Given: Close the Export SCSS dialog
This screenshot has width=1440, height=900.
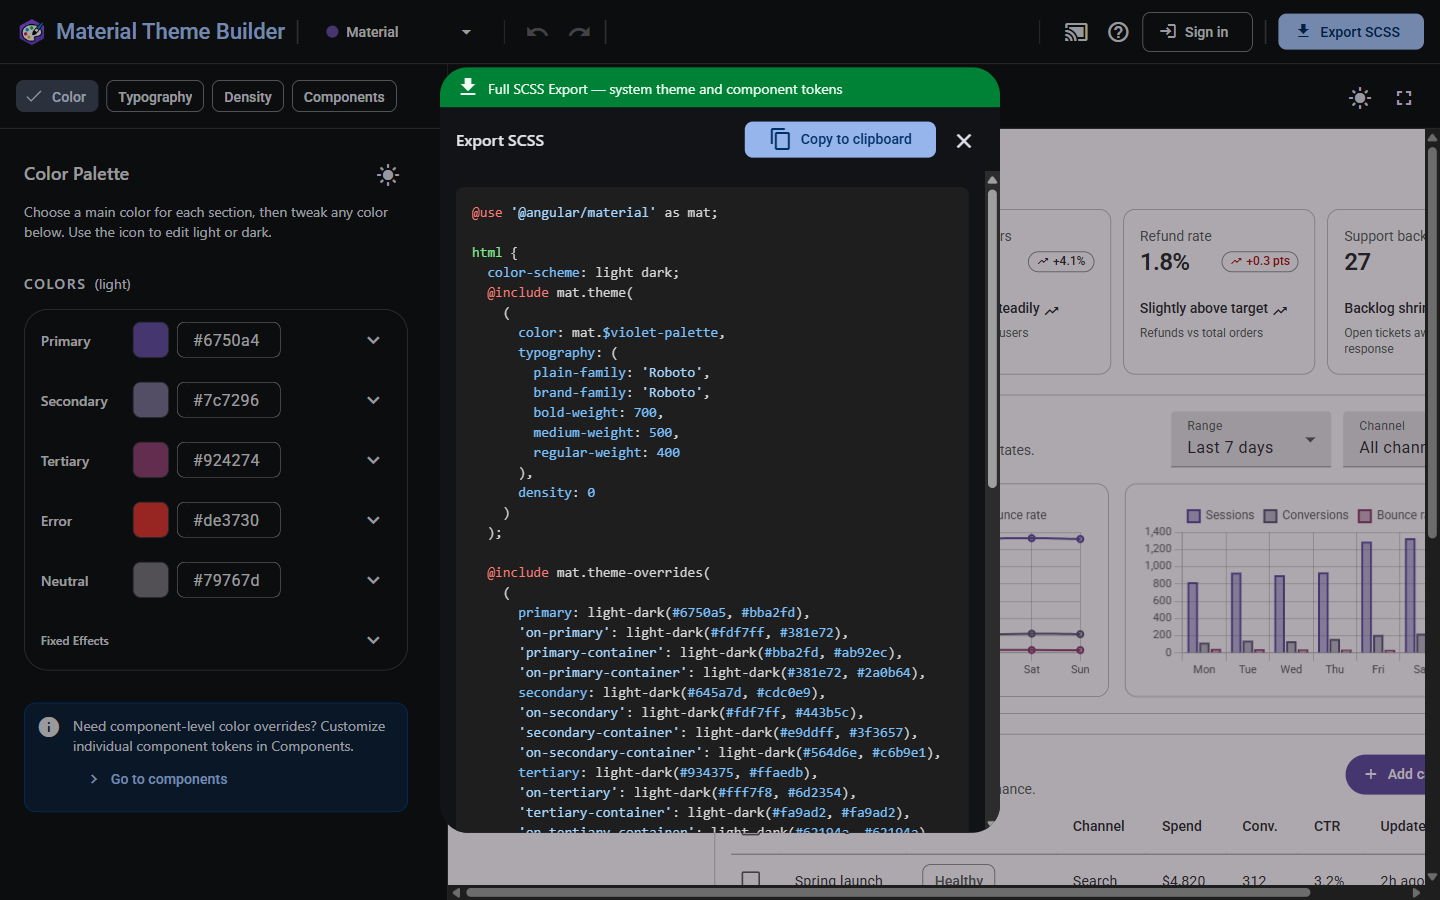Looking at the screenshot, I should (x=964, y=141).
